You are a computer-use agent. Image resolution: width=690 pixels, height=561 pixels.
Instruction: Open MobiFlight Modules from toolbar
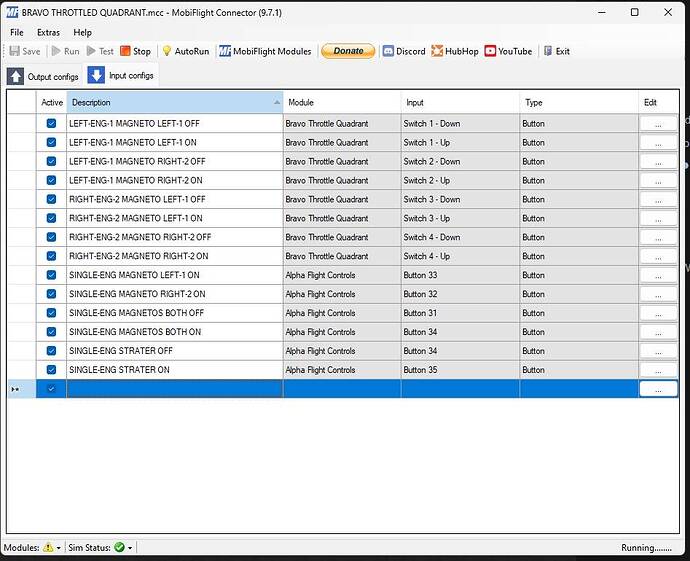265,51
